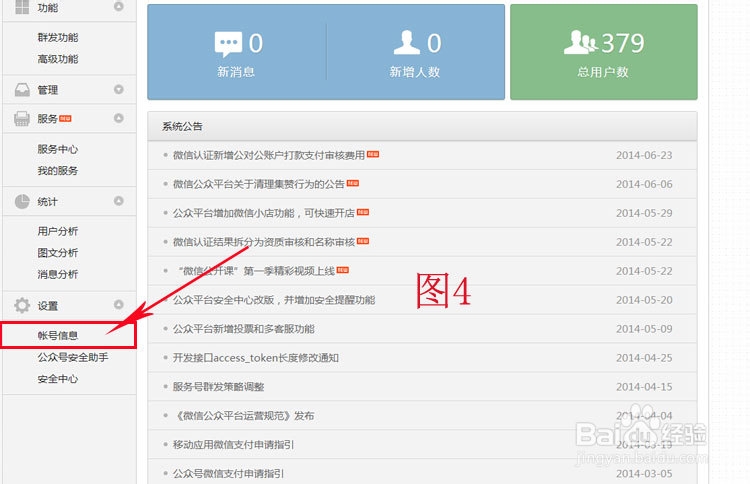
Task: Click the date 2014-05-29
Action: point(644,213)
